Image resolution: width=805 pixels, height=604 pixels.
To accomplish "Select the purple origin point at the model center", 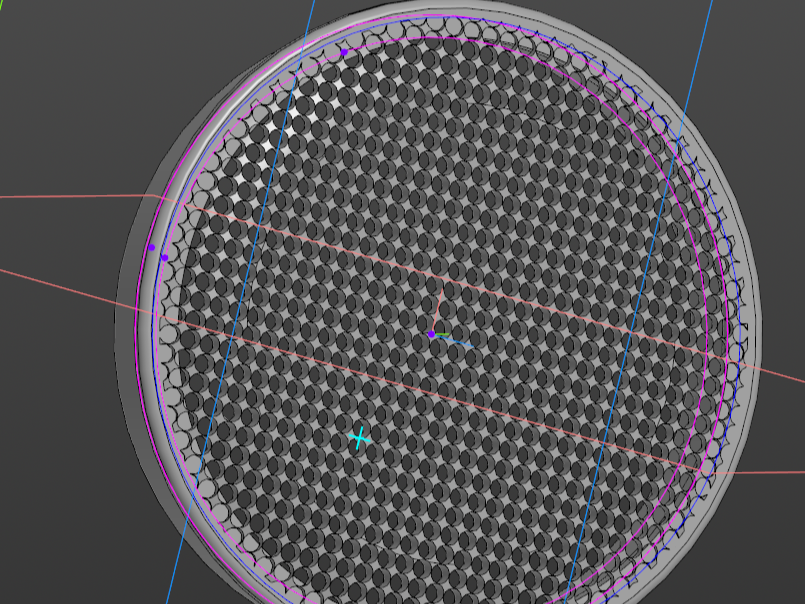I will tap(431, 334).
